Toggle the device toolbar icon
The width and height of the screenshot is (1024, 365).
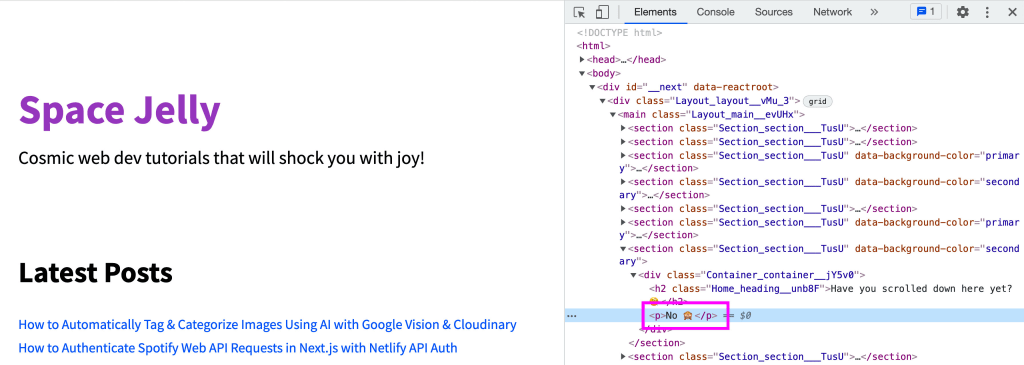(601, 12)
